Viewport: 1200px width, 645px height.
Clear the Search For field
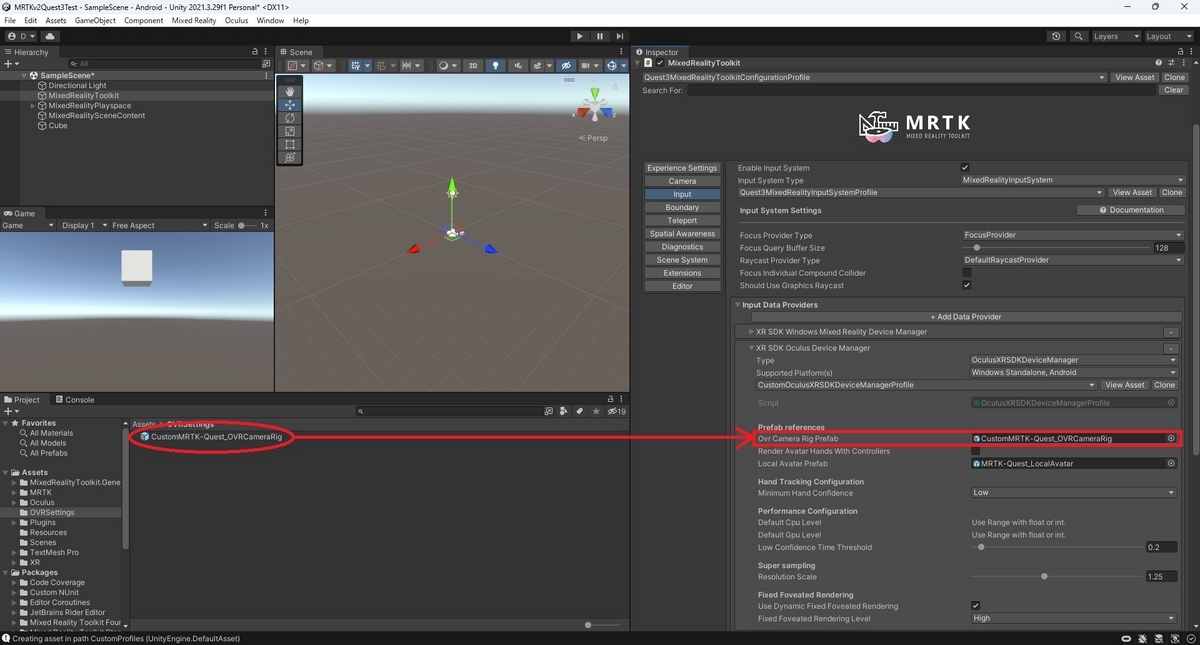(1174, 90)
